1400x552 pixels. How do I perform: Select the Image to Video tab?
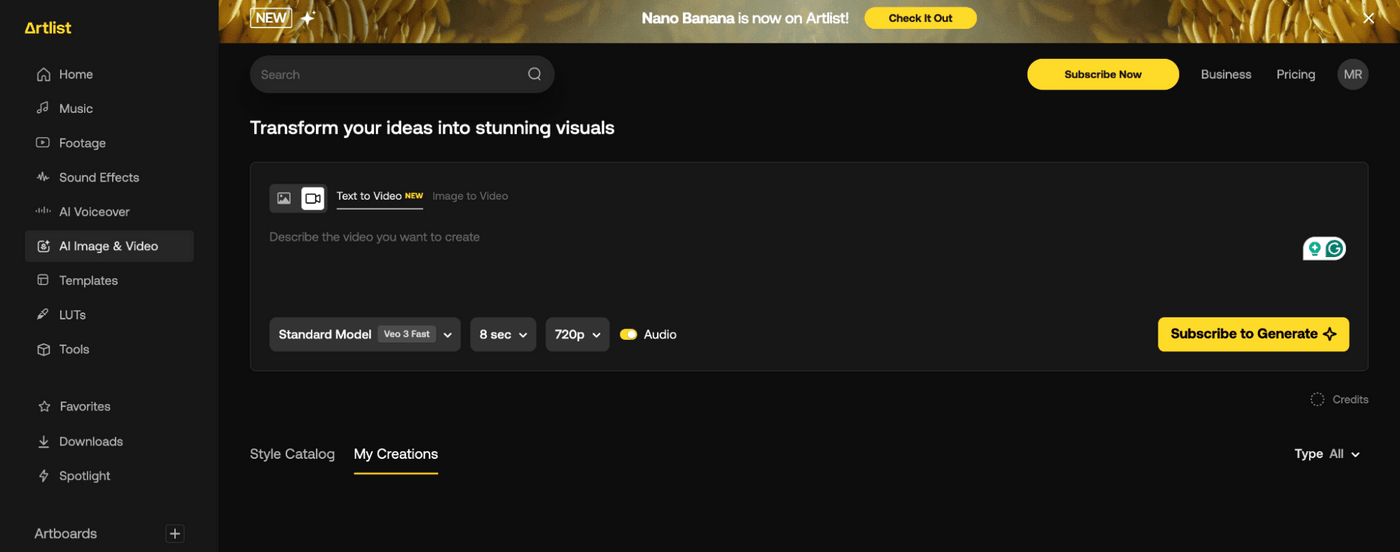pos(470,196)
